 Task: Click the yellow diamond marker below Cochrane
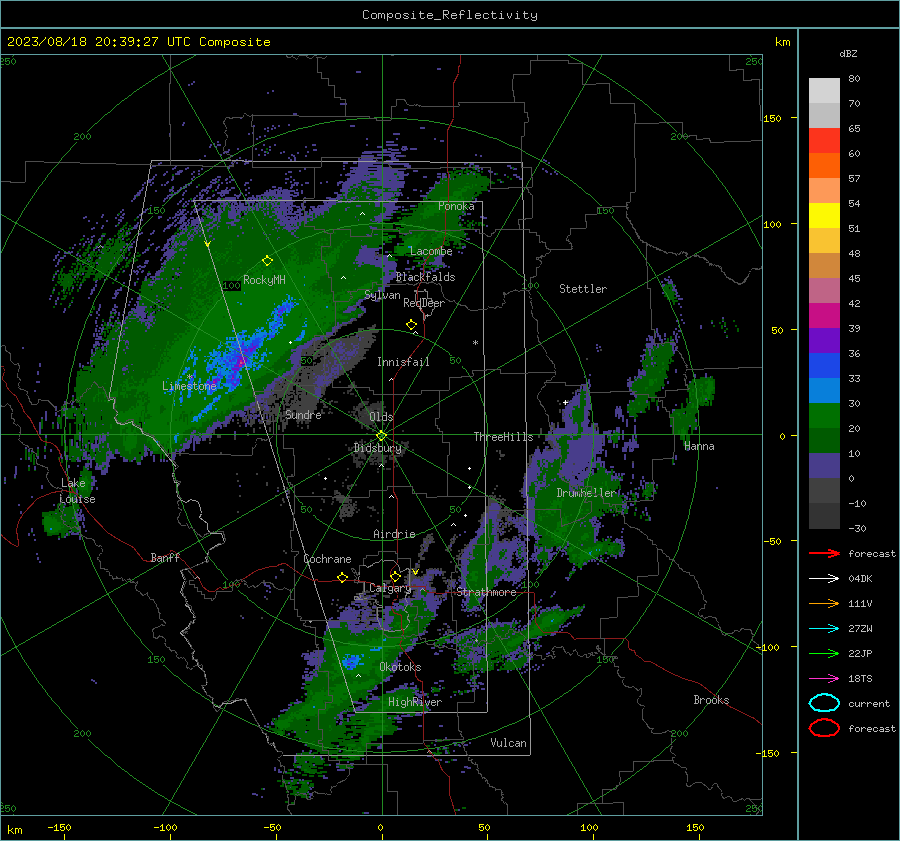click(342, 577)
